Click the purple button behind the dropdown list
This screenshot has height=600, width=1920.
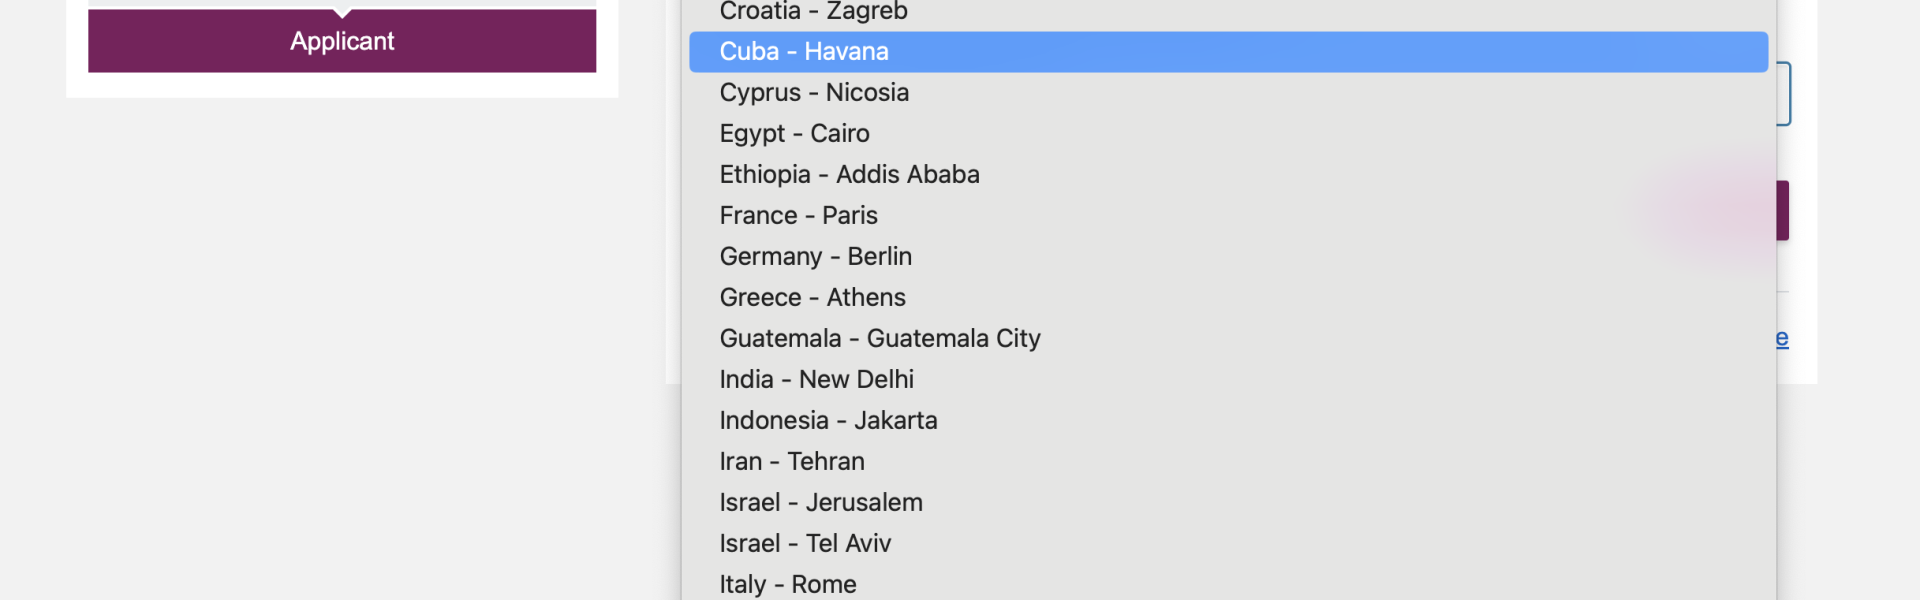pos(1783,210)
